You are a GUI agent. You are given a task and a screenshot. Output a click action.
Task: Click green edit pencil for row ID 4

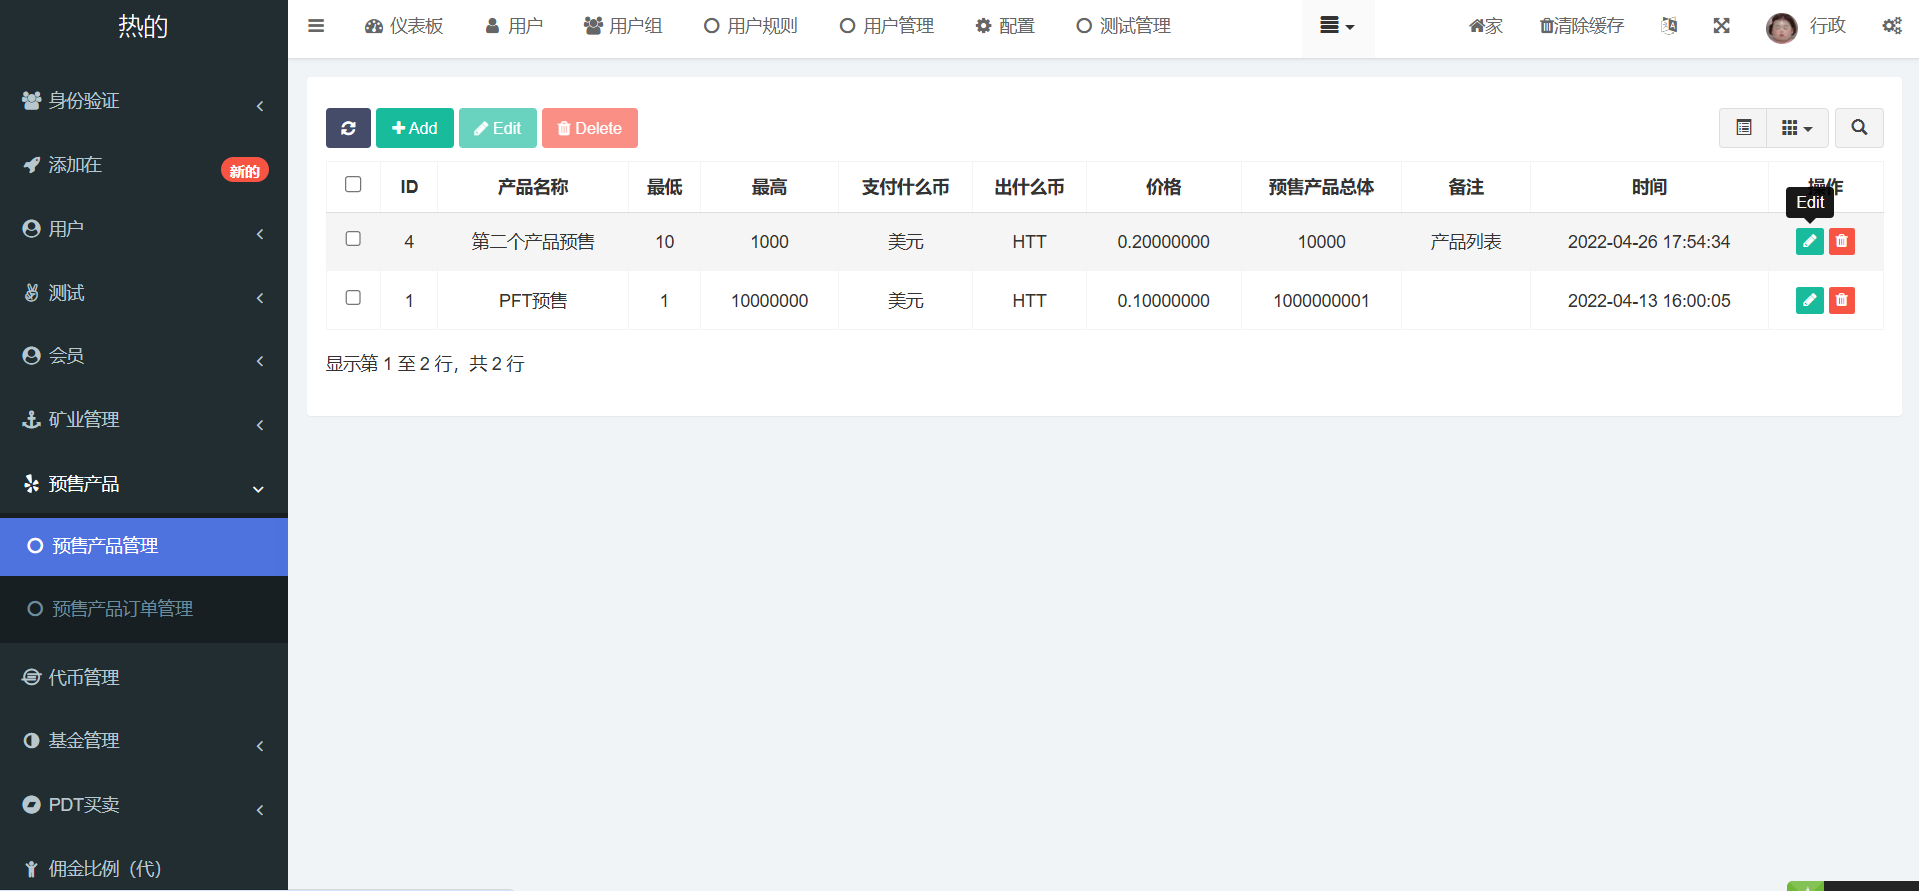[1809, 242]
